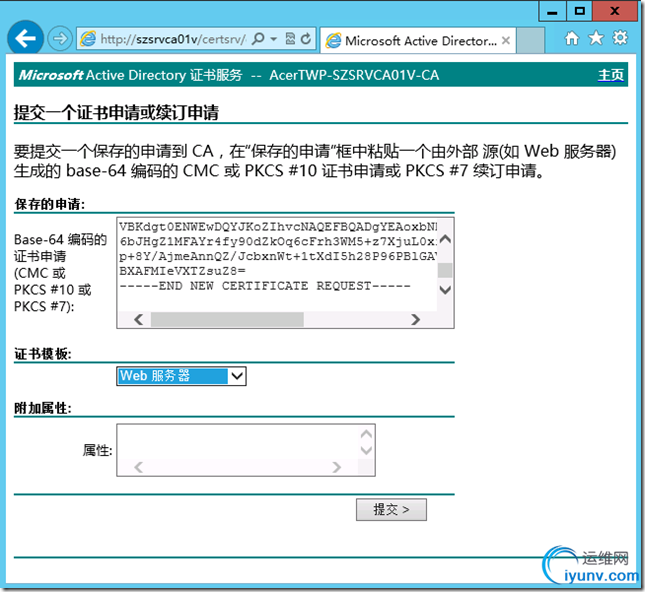Open the Tools gear icon
This screenshot has height=592, width=645.
pyautogui.click(x=620, y=38)
